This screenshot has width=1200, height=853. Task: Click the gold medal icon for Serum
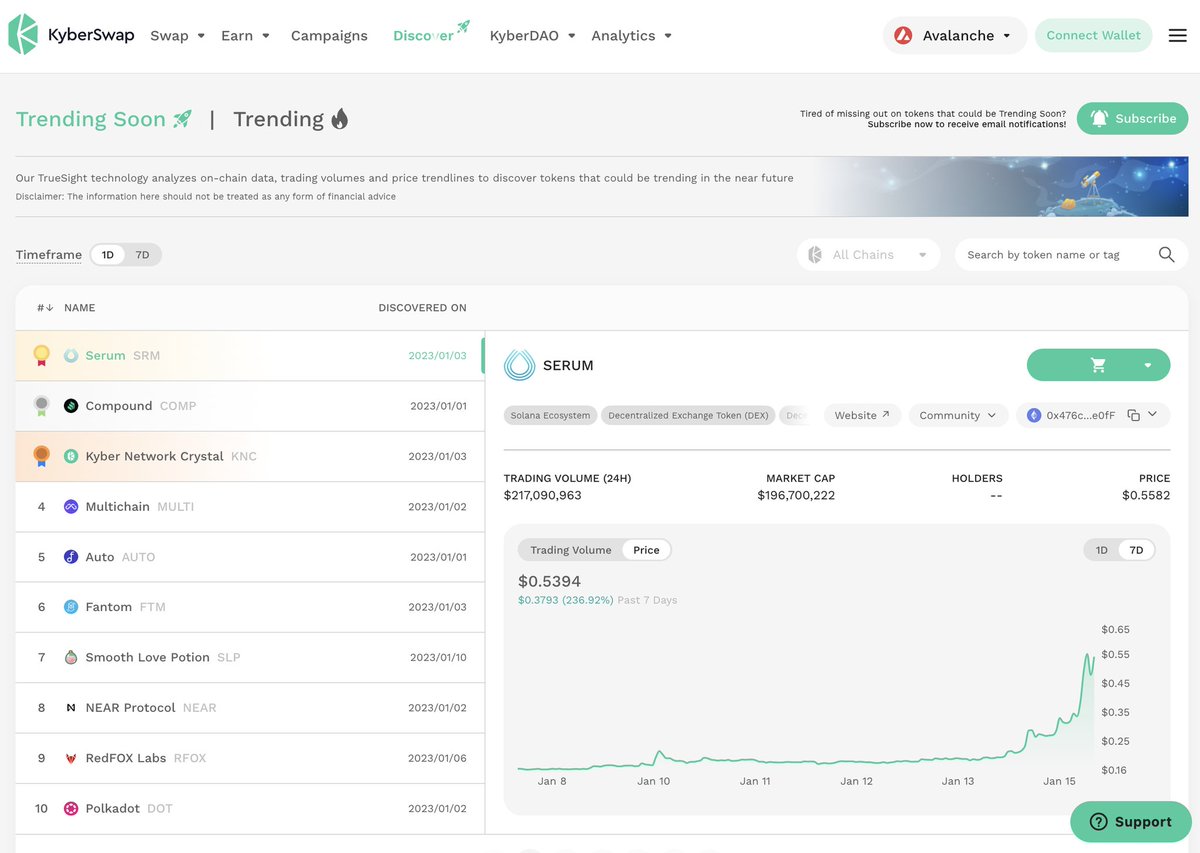point(41,355)
